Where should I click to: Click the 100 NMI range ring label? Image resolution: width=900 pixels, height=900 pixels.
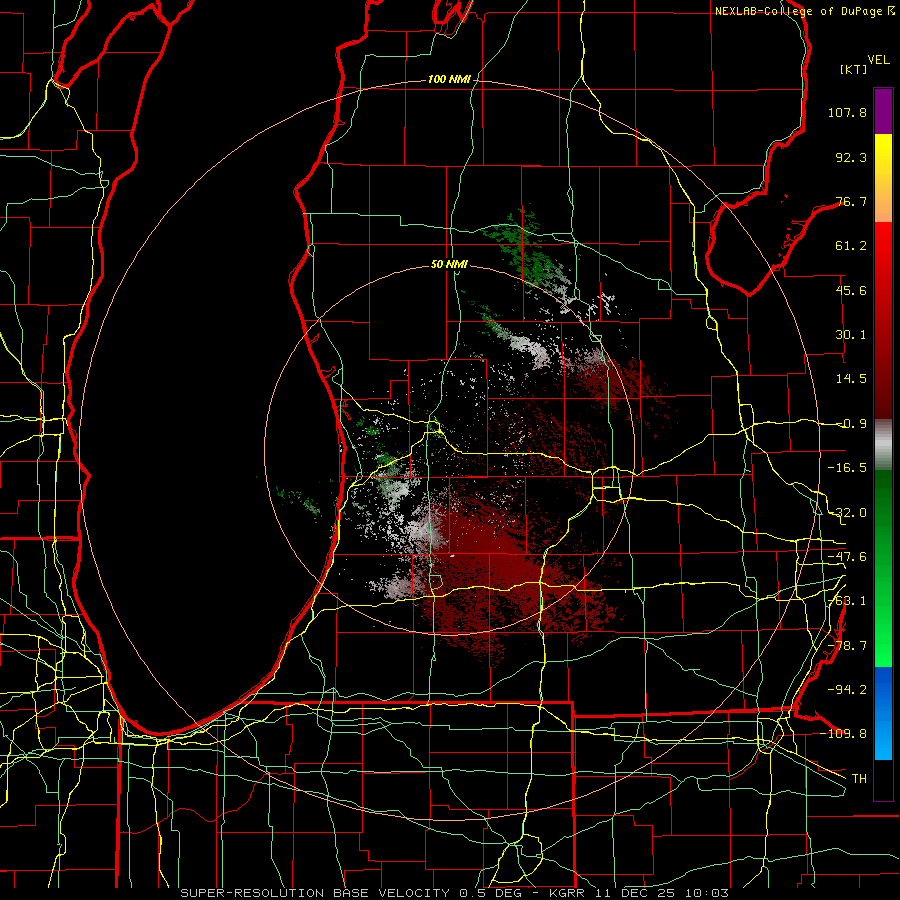coord(449,79)
